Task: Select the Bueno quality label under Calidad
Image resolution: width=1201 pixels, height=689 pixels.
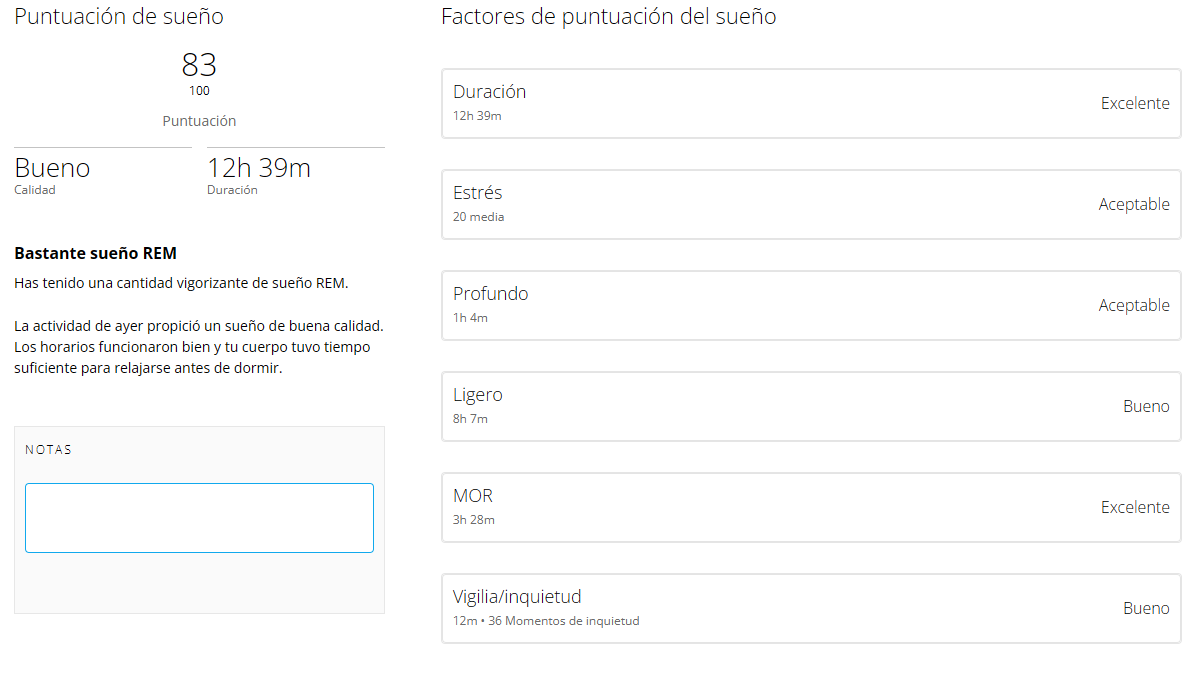Action: coord(52,168)
